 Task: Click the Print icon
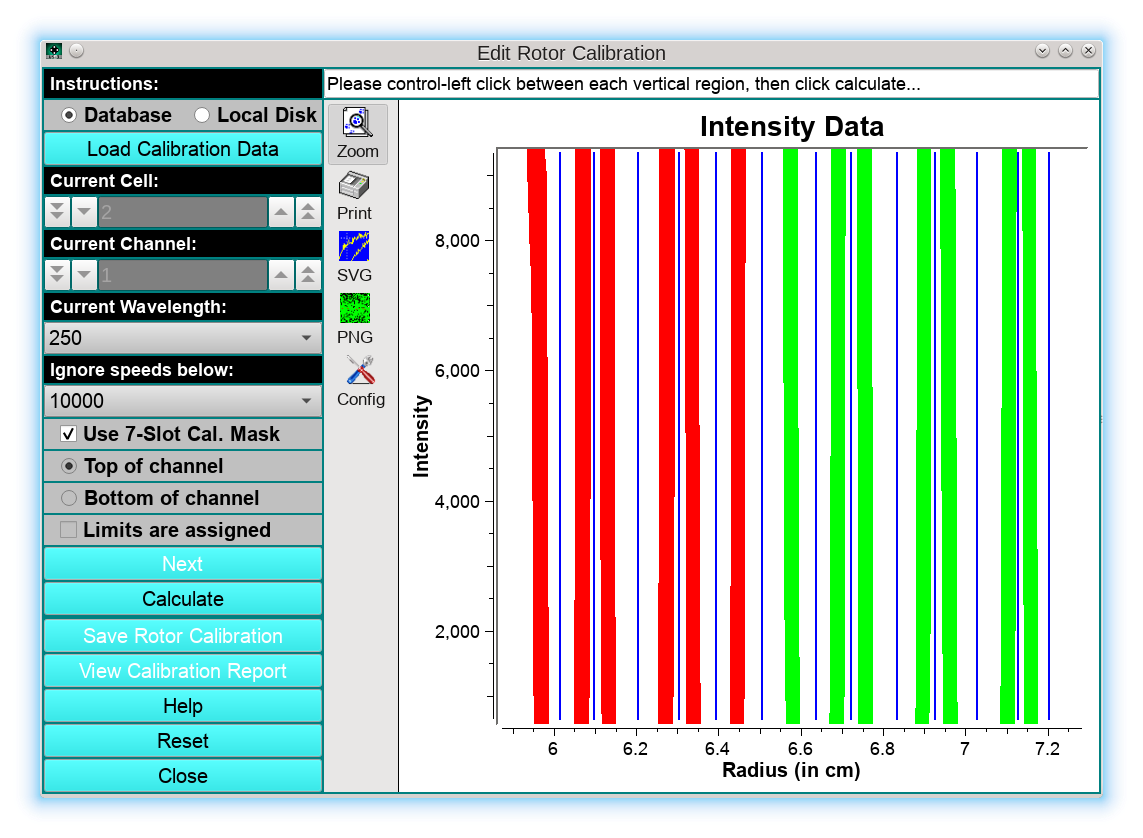354,195
